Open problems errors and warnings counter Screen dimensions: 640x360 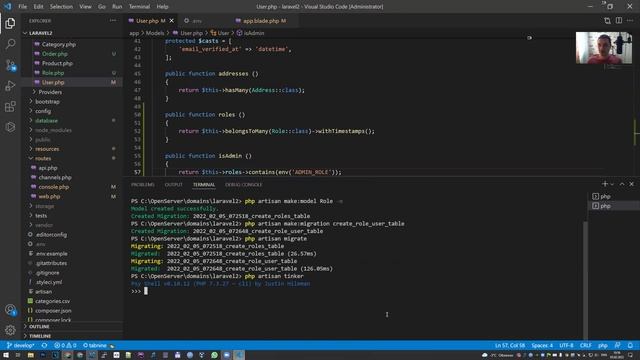pyautogui.click(x=65, y=345)
